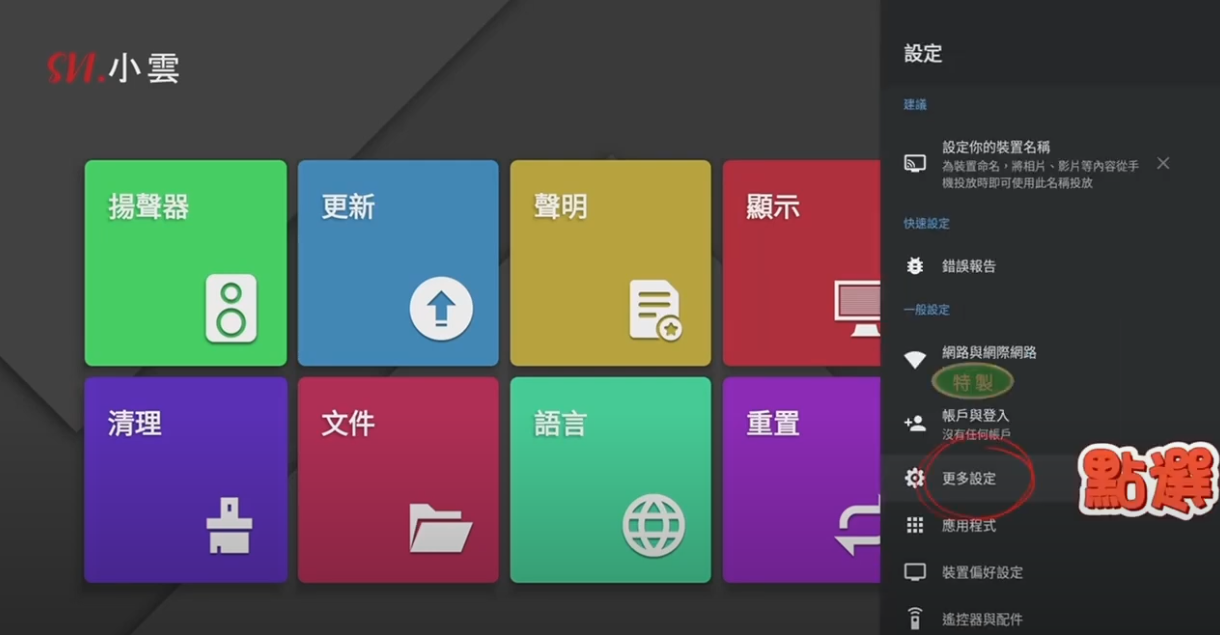Click the 小雲 logo
This screenshot has height=635, width=1220.
[x=113, y=68]
